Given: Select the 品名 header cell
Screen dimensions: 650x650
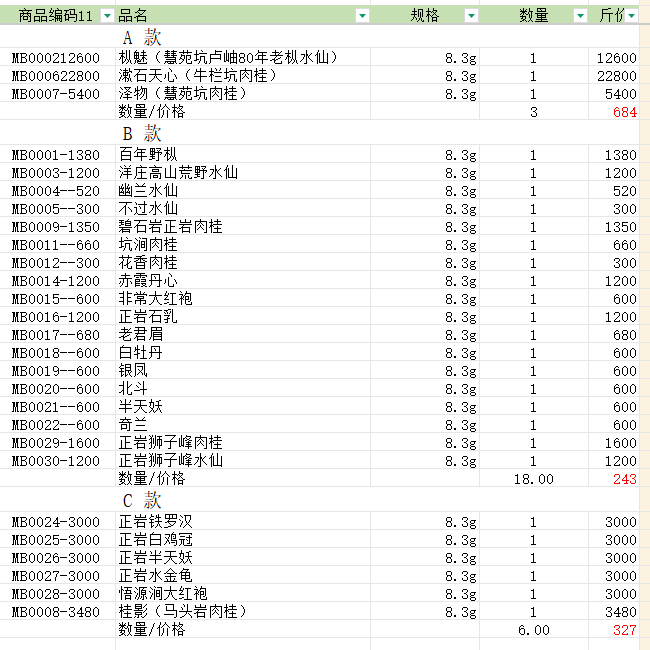Looking at the screenshot, I should point(243,15).
